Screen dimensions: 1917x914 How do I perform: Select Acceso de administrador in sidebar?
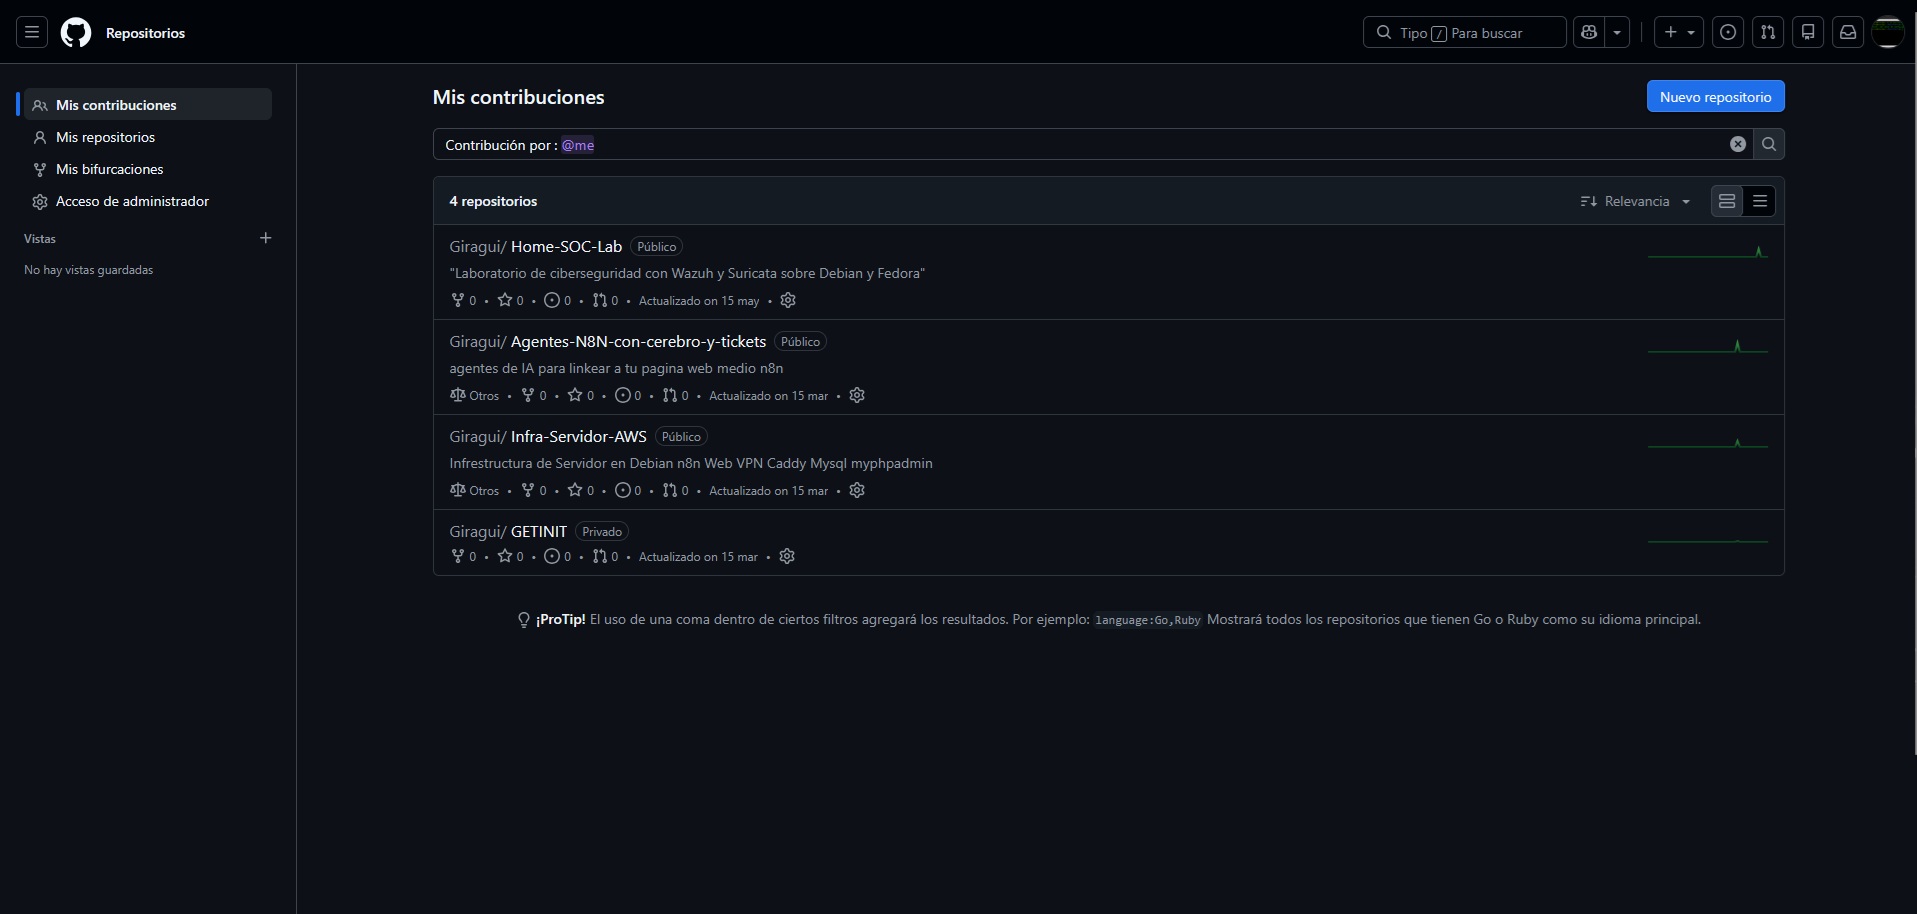(x=147, y=201)
